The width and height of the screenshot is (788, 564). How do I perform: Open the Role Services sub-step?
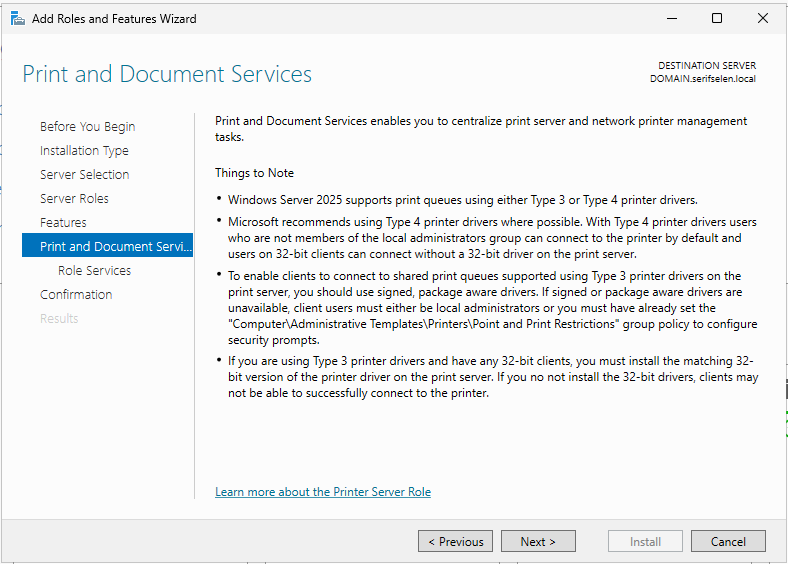pyautogui.click(x=94, y=271)
